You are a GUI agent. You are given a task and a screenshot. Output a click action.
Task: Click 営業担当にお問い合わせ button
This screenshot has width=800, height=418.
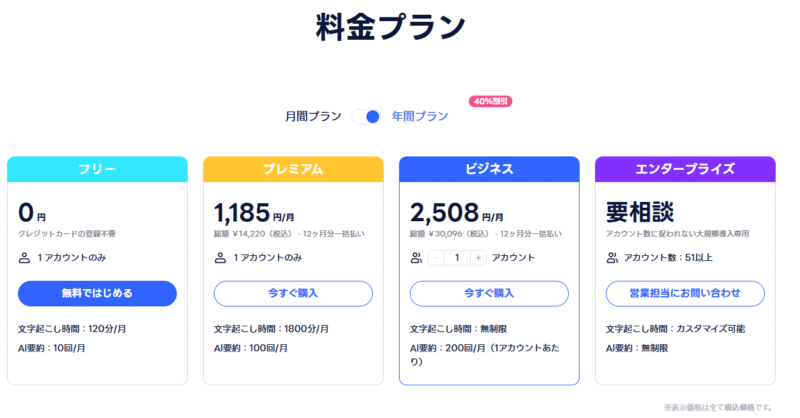[x=685, y=293]
